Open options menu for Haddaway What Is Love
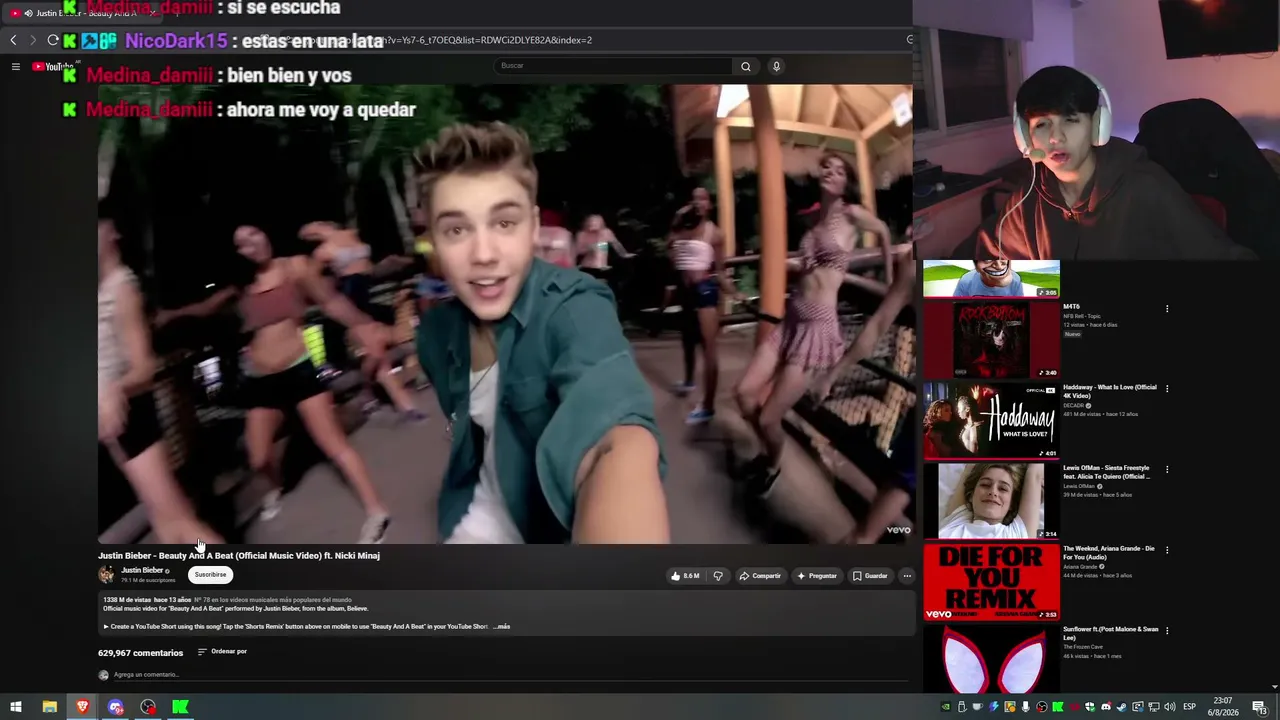This screenshot has height=720, width=1280. pos(1167,389)
